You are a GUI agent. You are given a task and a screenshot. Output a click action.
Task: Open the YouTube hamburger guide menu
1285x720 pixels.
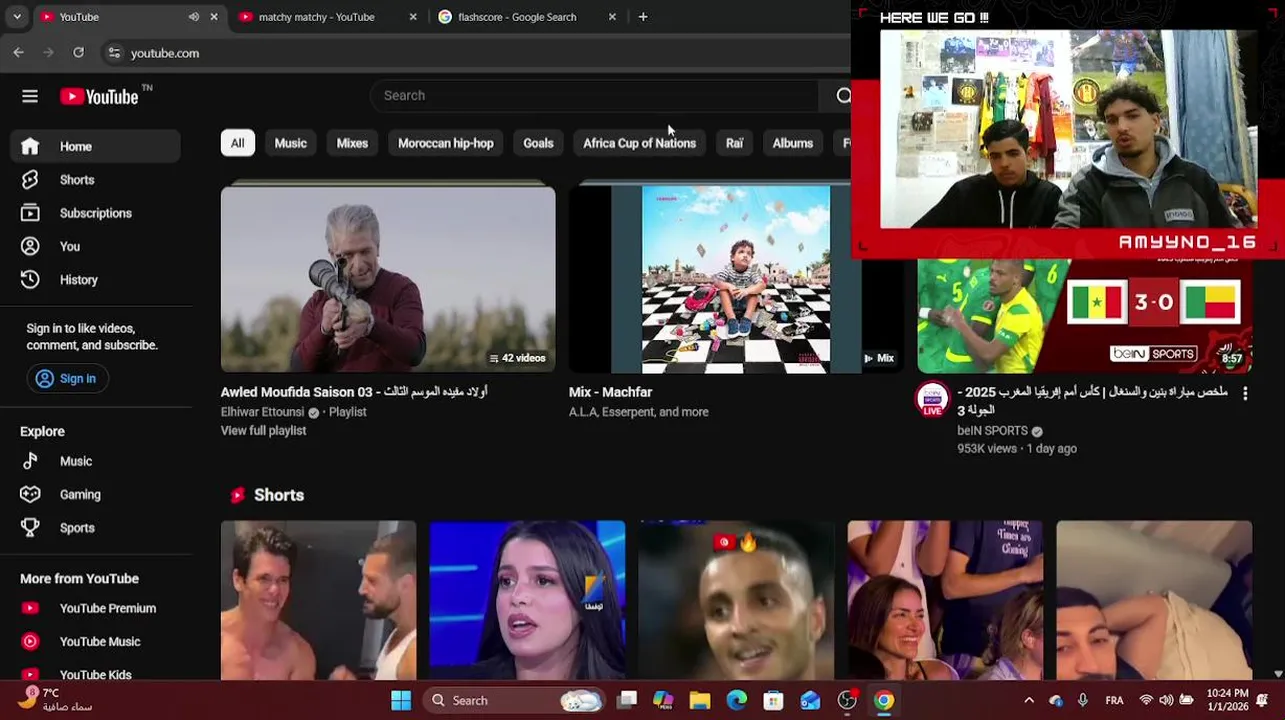point(30,96)
